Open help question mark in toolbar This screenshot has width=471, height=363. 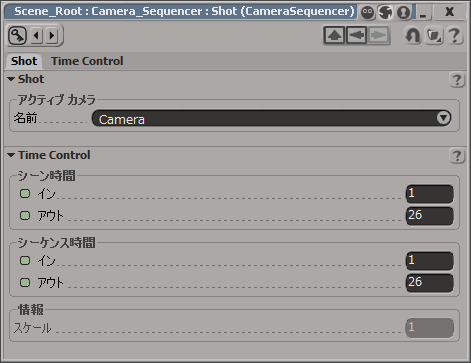tap(454, 35)
